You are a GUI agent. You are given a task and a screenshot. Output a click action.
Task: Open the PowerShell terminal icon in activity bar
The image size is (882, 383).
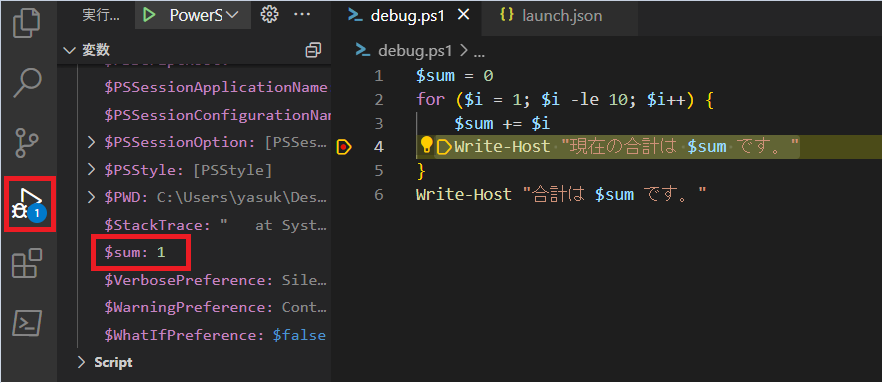click(27, 323)
